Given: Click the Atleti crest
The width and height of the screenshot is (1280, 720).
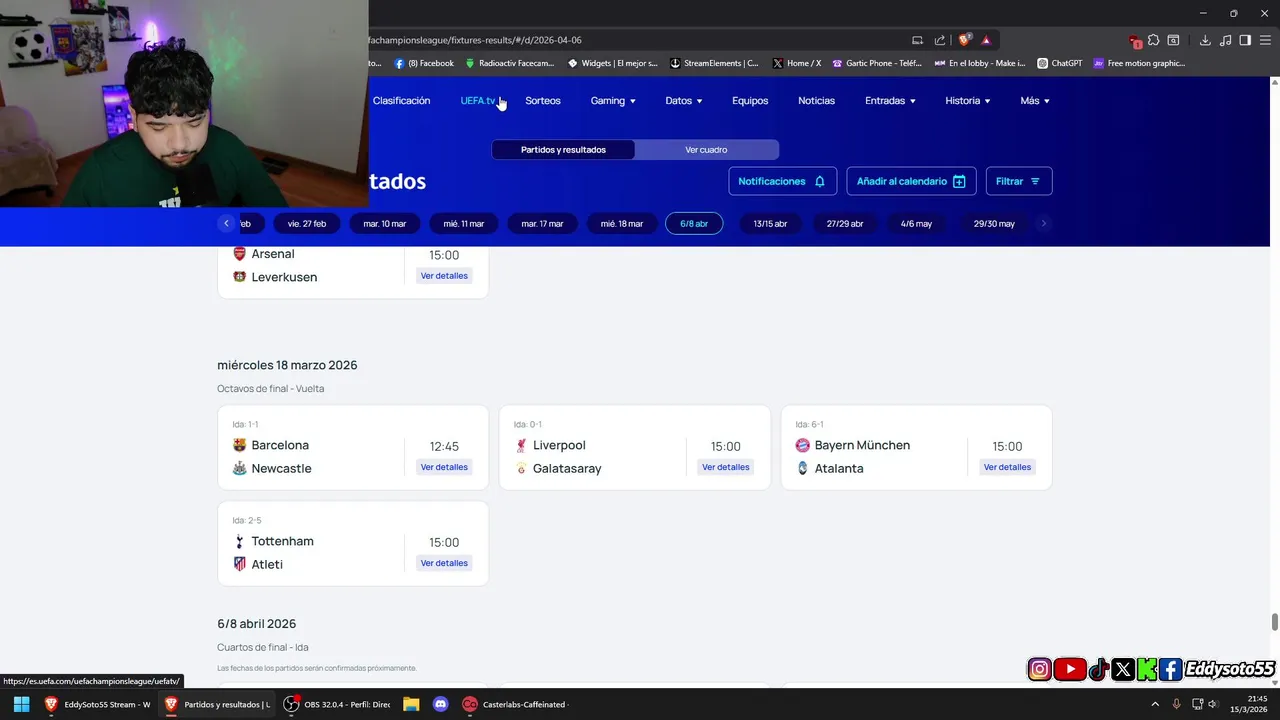Looking at the screenshot, I should pos(239,564).
